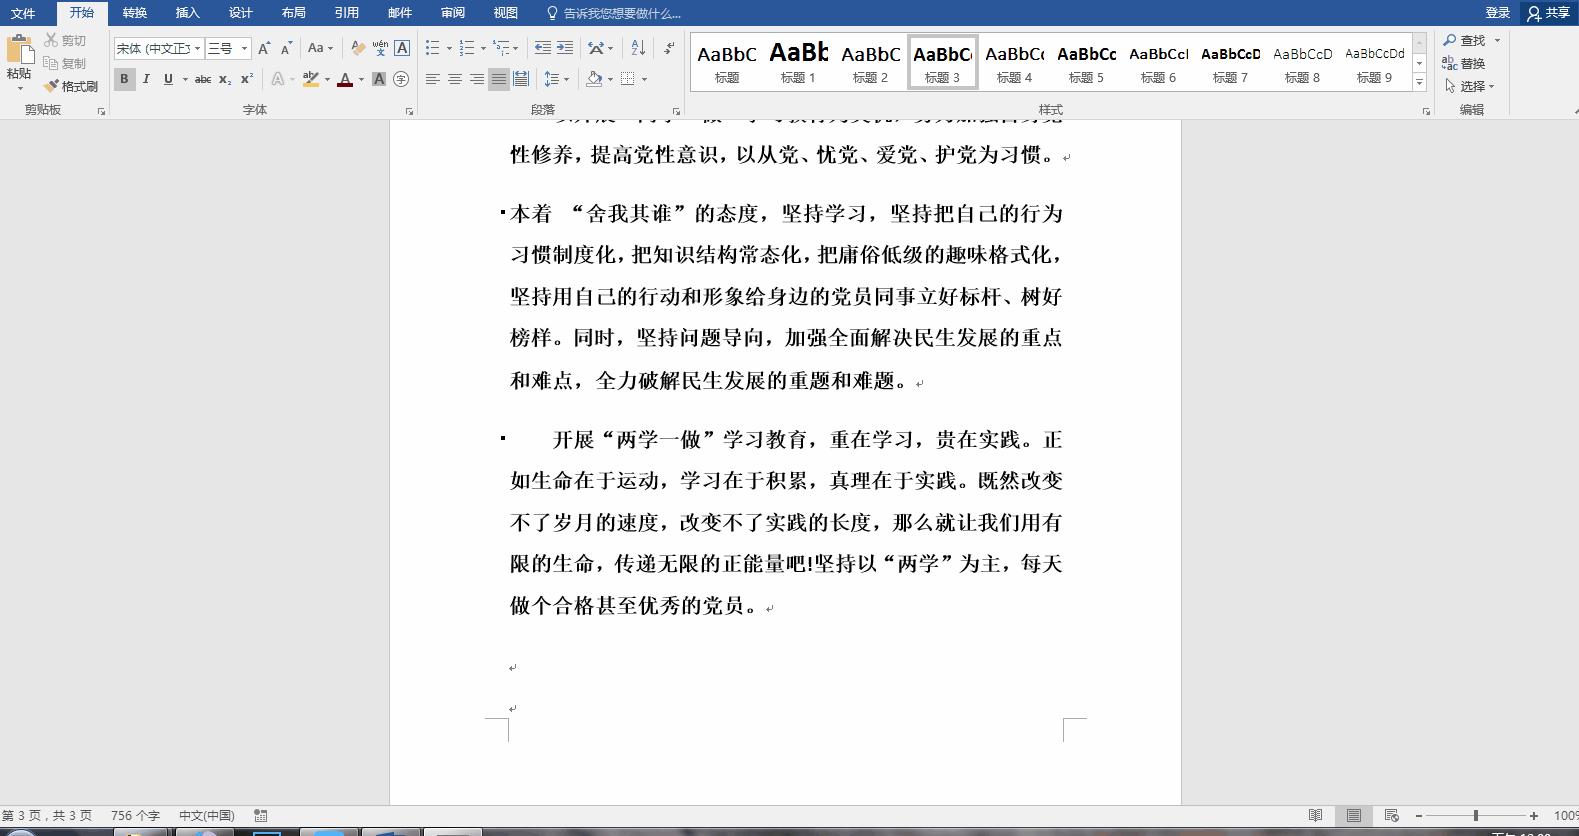The height and width of the screenshot is (836, 1579).
Task: Apply the red font color swatch (A)
Action: [x=344, y=79]
